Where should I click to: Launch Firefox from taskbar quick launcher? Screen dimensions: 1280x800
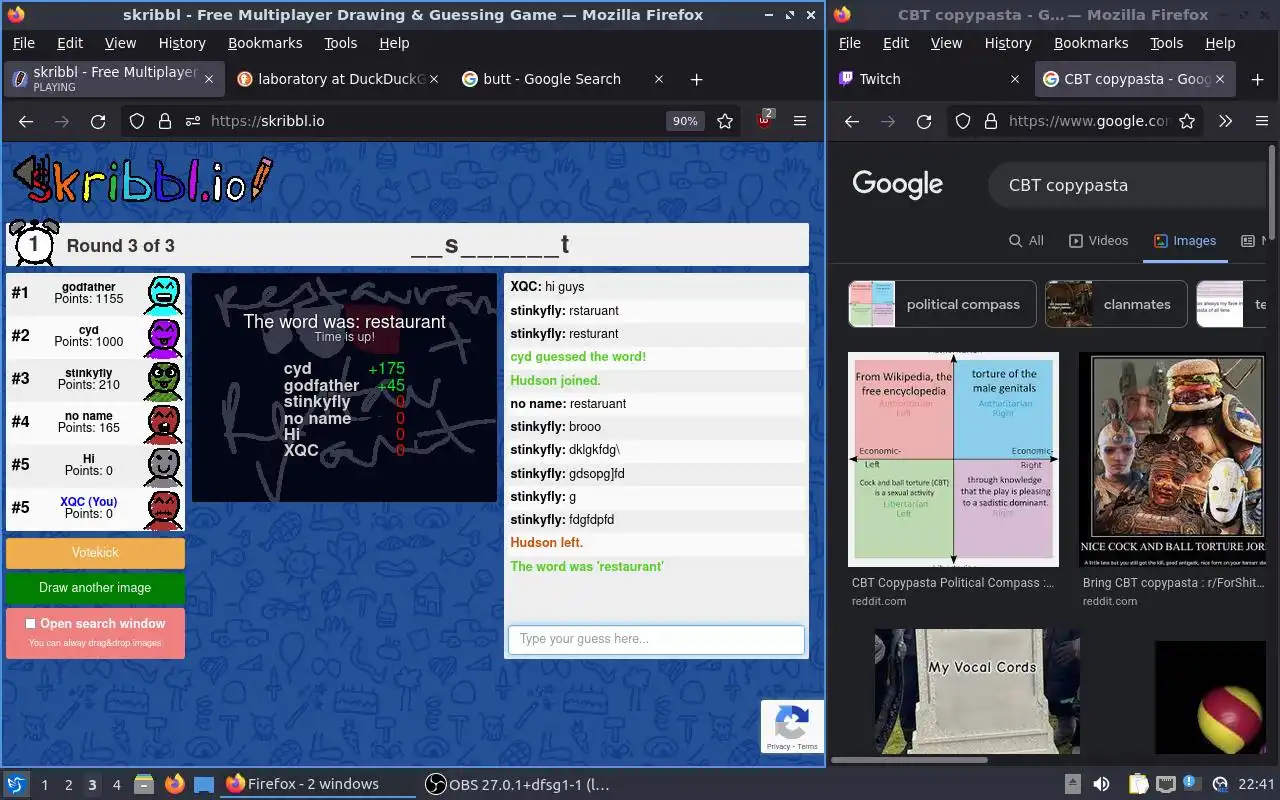point(174,784)
